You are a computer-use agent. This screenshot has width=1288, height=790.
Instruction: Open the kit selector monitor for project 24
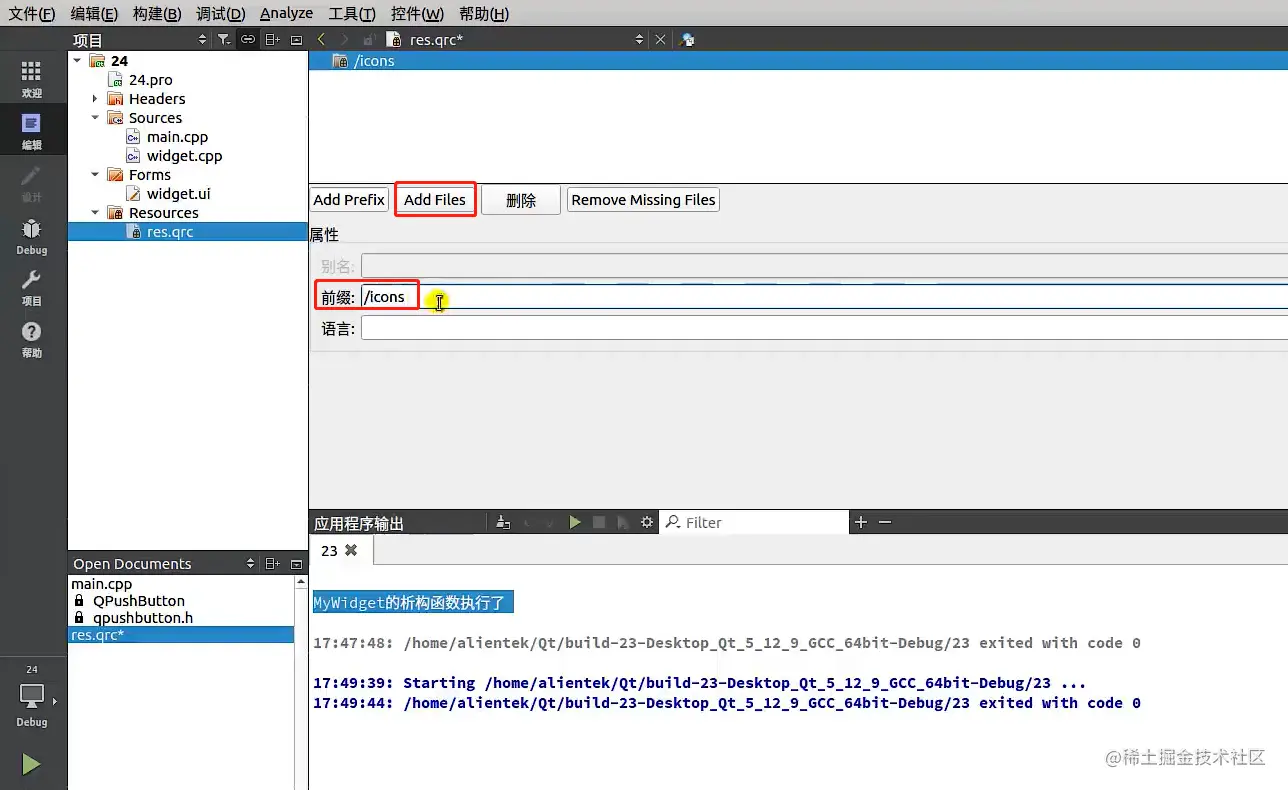(x=31, y=696)
